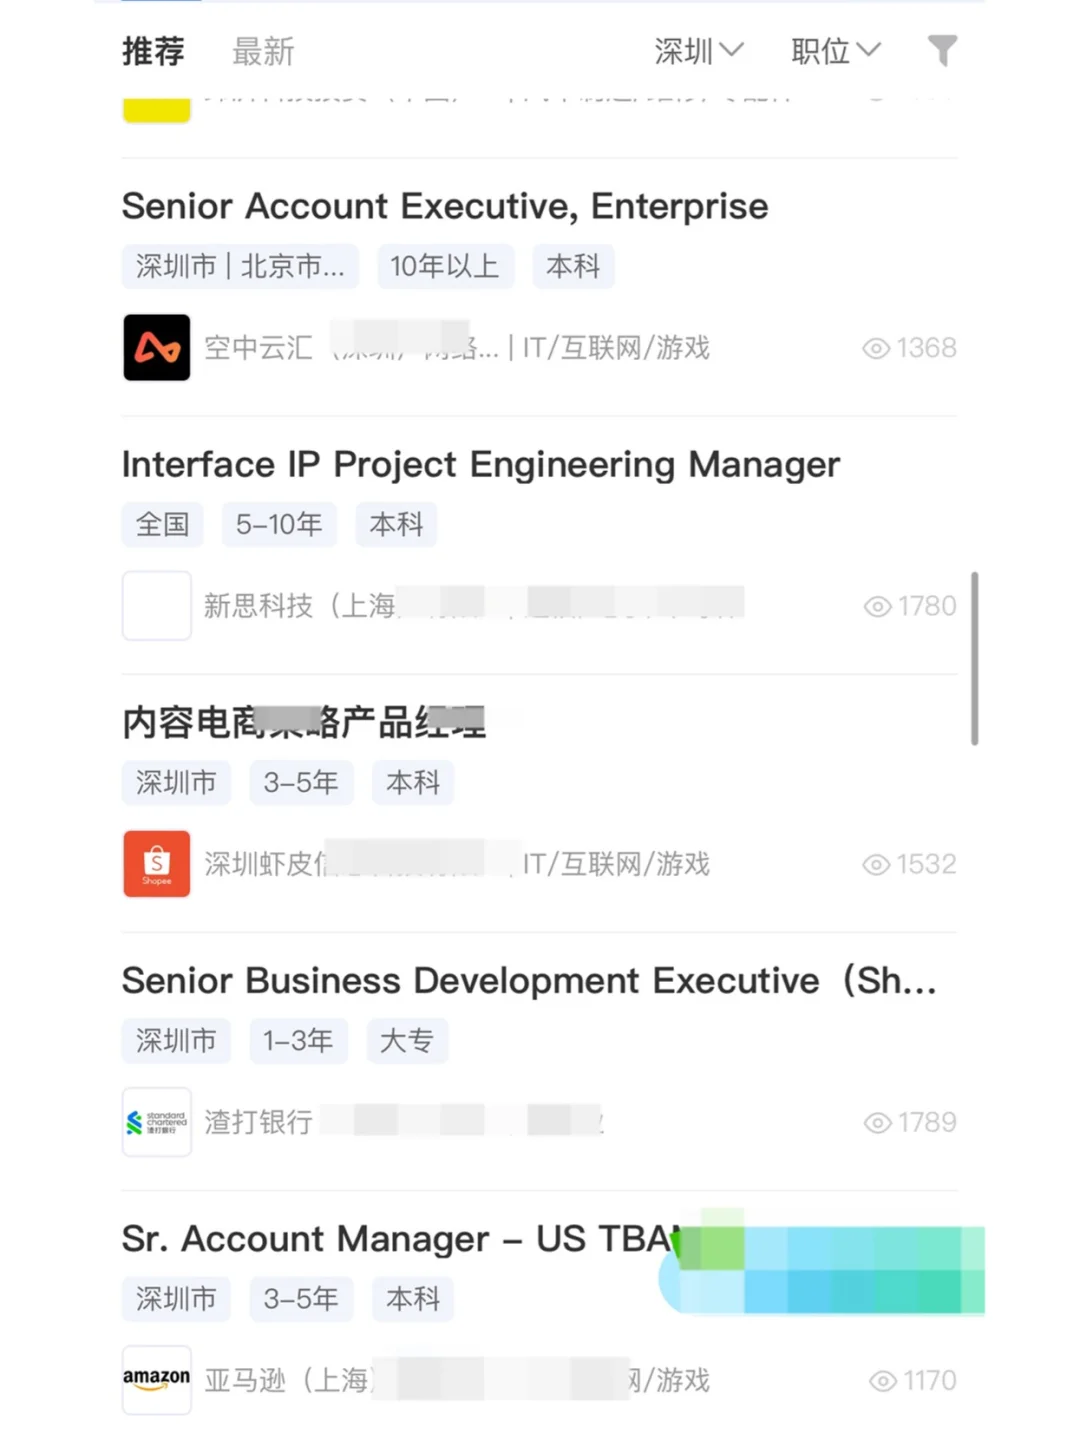Click the vertical scrollbar on the right
Screen dimensions: 1080x1440
point(974,658)
